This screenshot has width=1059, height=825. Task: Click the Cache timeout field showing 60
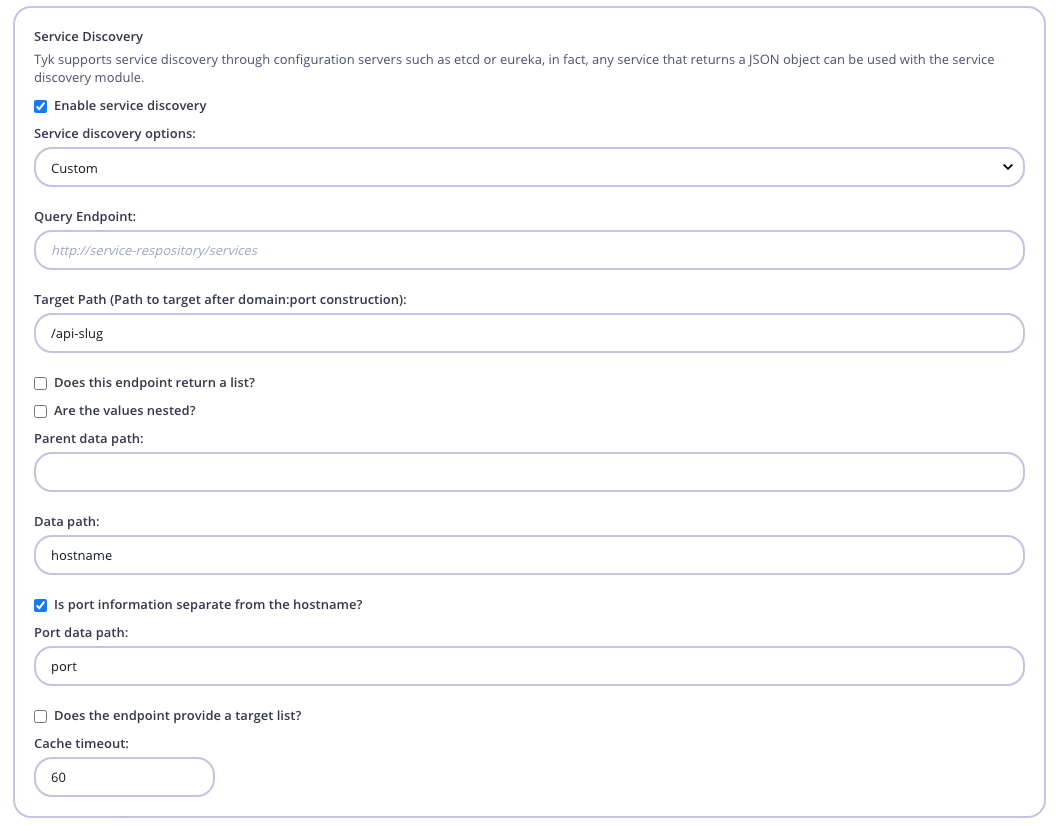coord(124,776)
